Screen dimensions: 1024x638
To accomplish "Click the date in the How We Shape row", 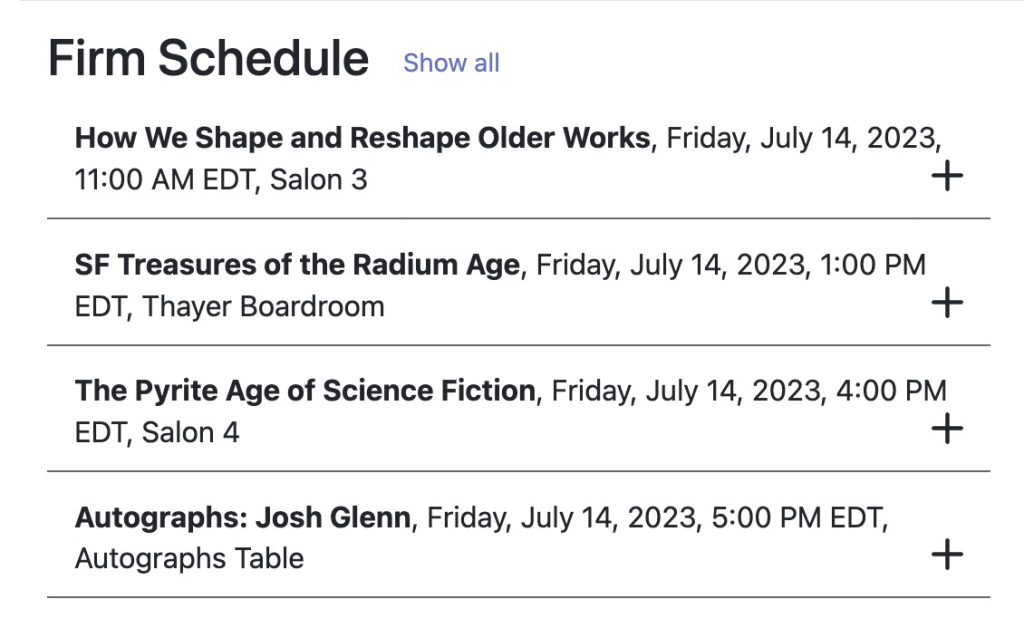I will point(803,138).
